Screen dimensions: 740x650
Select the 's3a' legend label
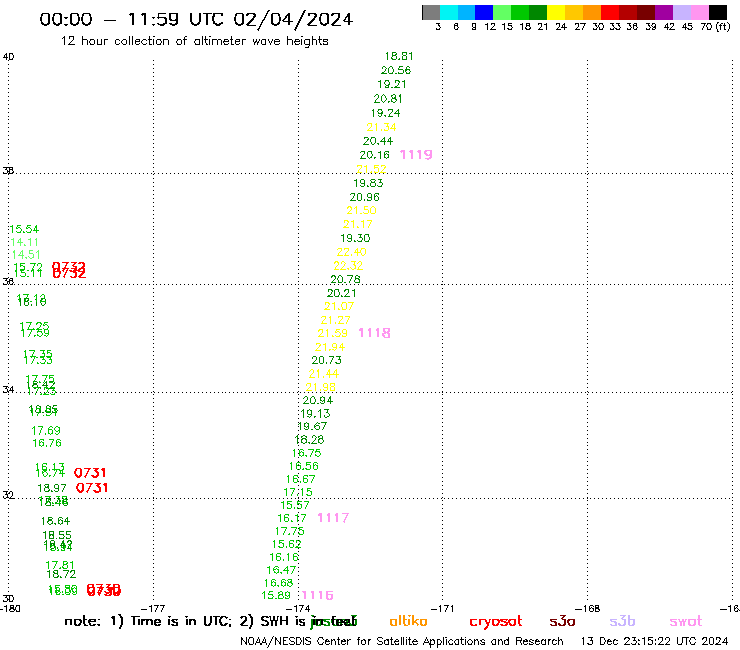coord(563,621)
